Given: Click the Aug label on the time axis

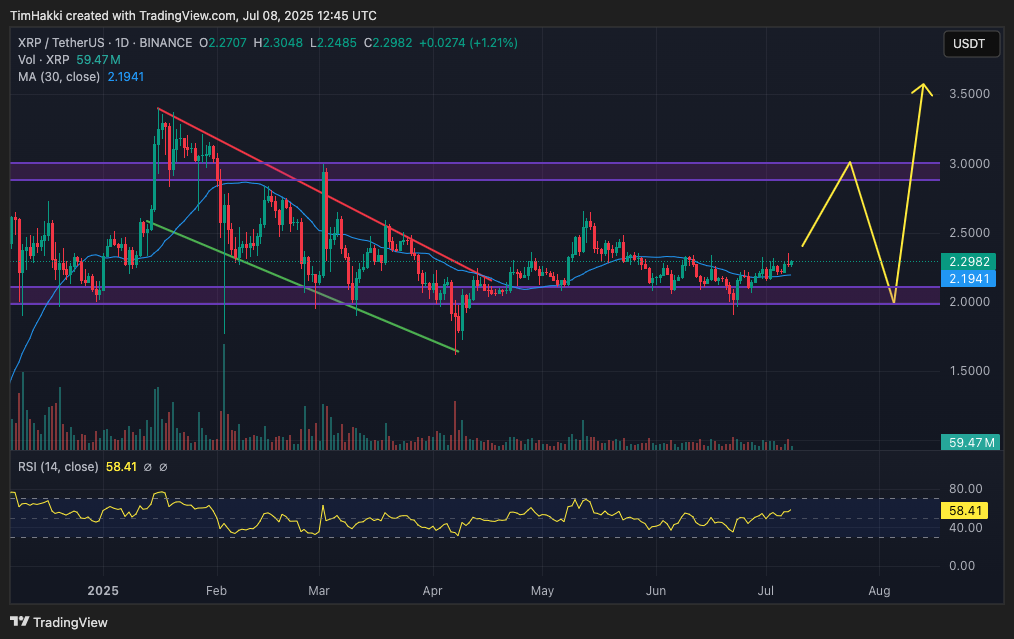Looking at the screenshot, I should (x=879, y=591).
